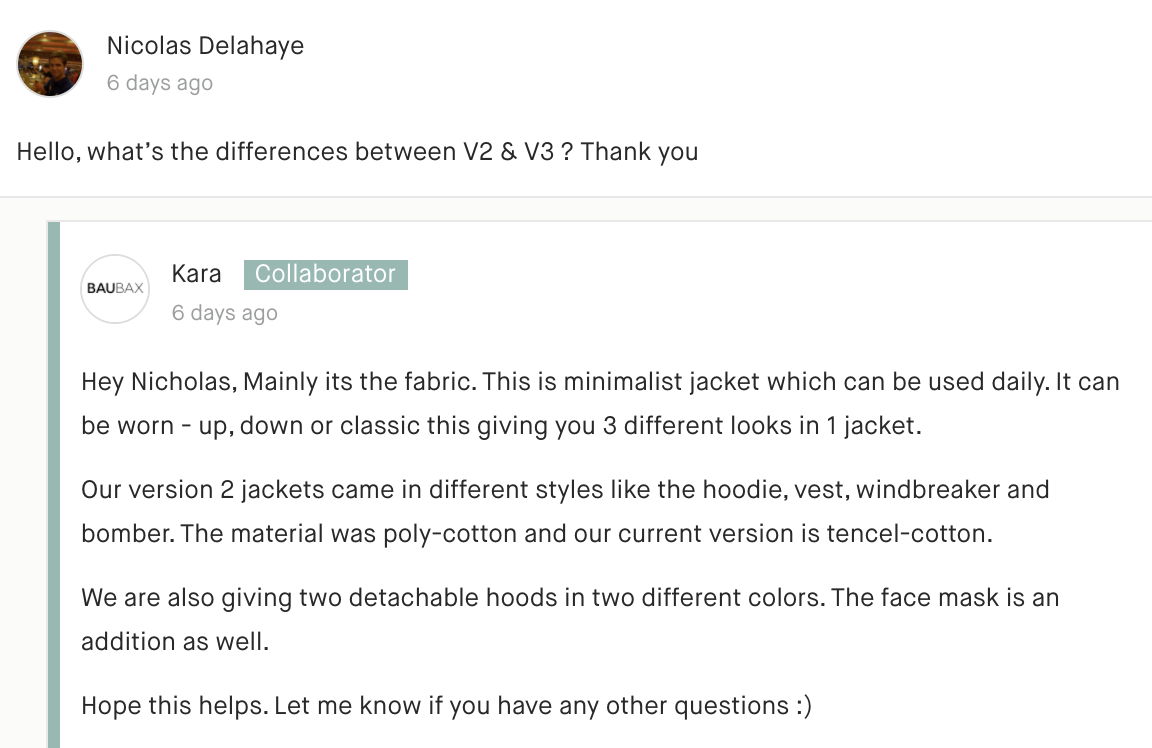Click the "Hope this helps" closing line
This screenshot has width=1152, height=748.
(446, 705)
